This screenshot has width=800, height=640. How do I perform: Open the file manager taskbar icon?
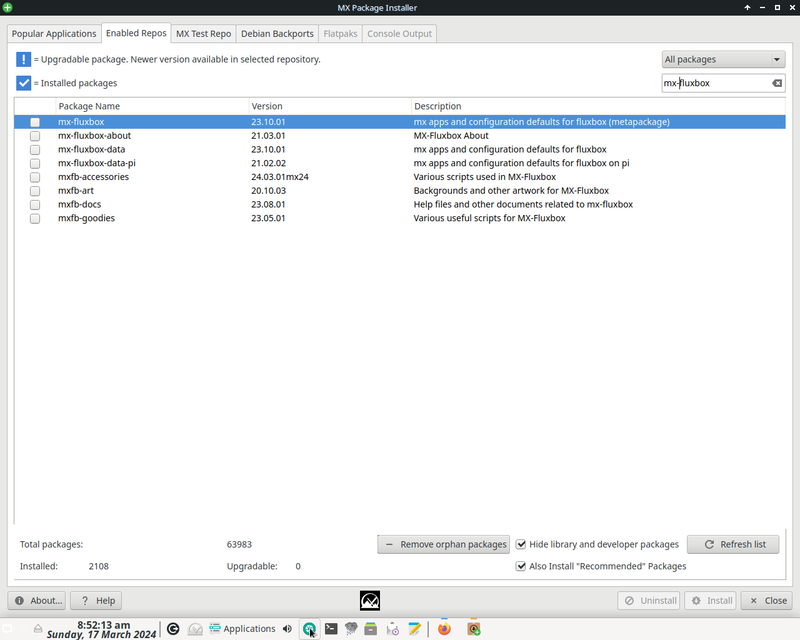click(x=371, y=629)
